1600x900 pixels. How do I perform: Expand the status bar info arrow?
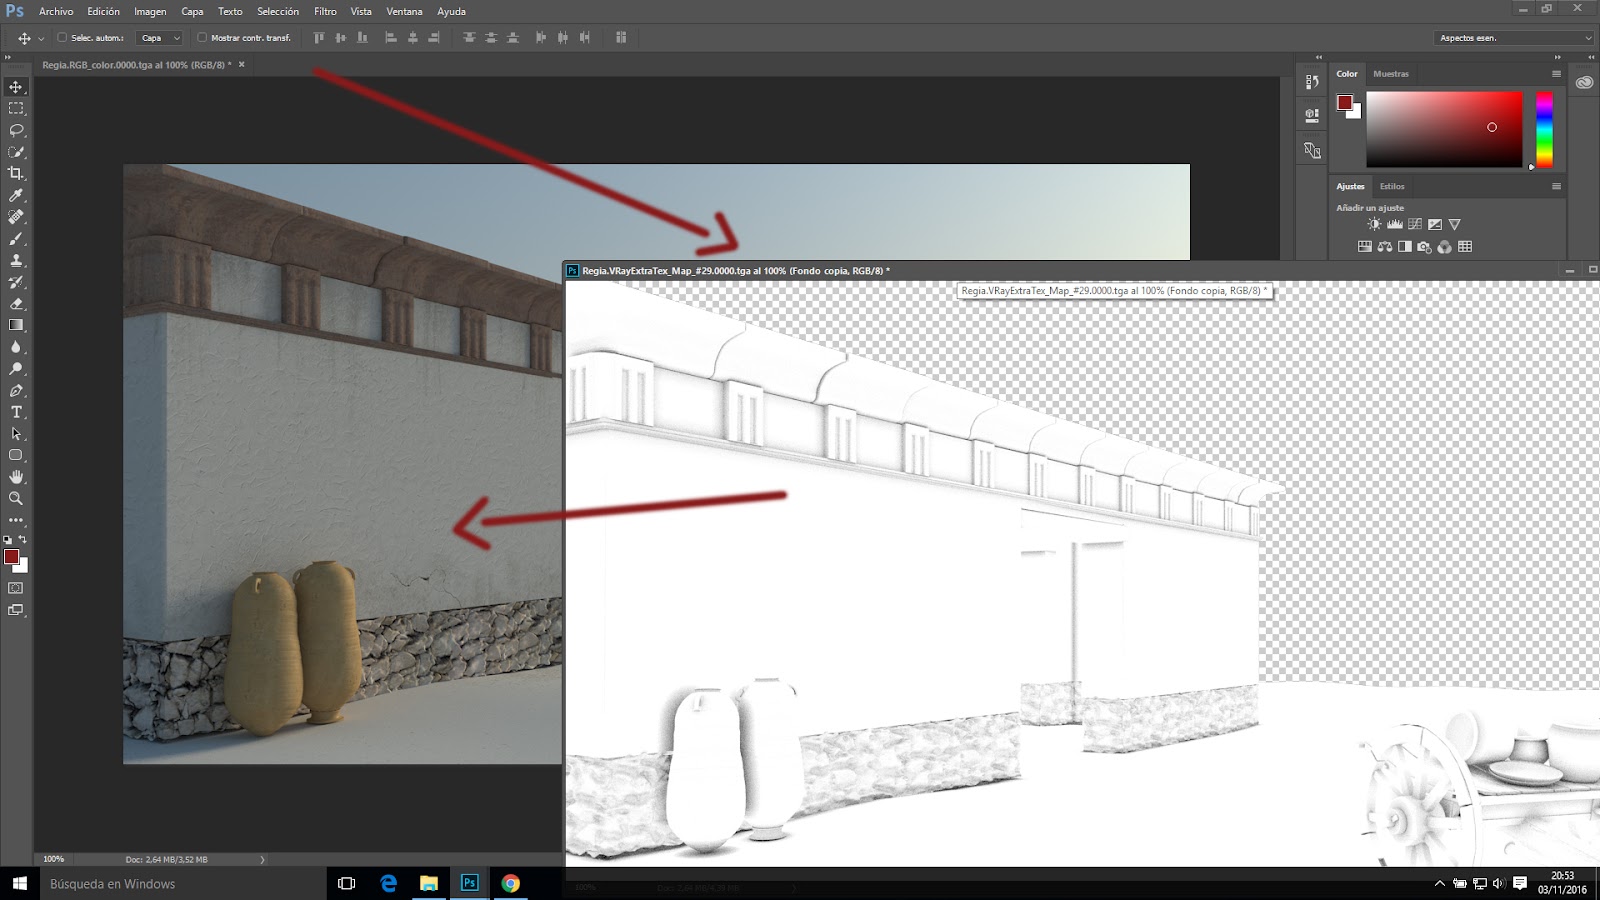pyautogui.click(x=263, y=859)
